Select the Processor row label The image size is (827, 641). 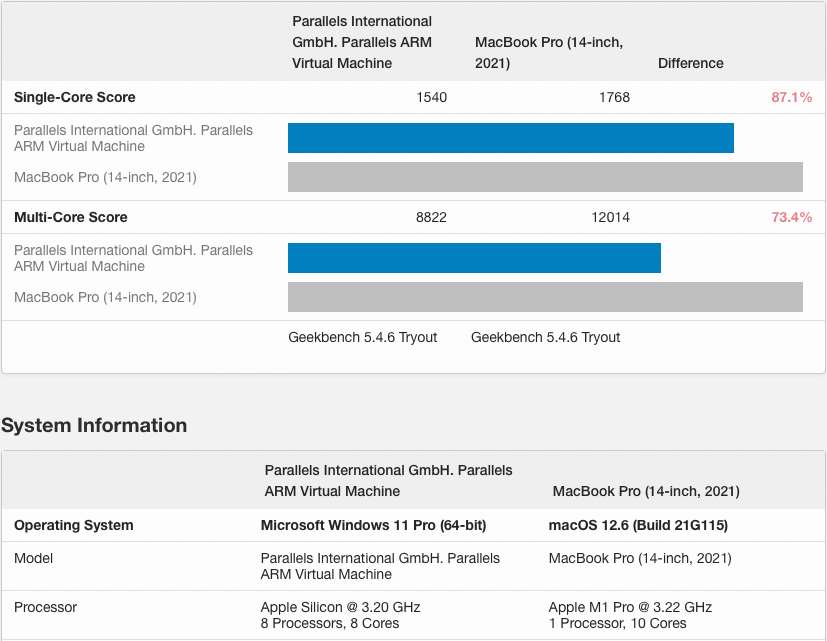(45, 607)
